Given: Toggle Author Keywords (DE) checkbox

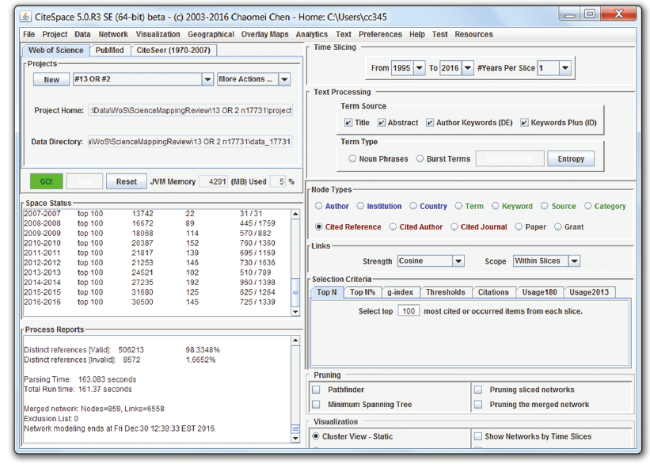Looking at the screenshot, I should (x=430, y=123).
